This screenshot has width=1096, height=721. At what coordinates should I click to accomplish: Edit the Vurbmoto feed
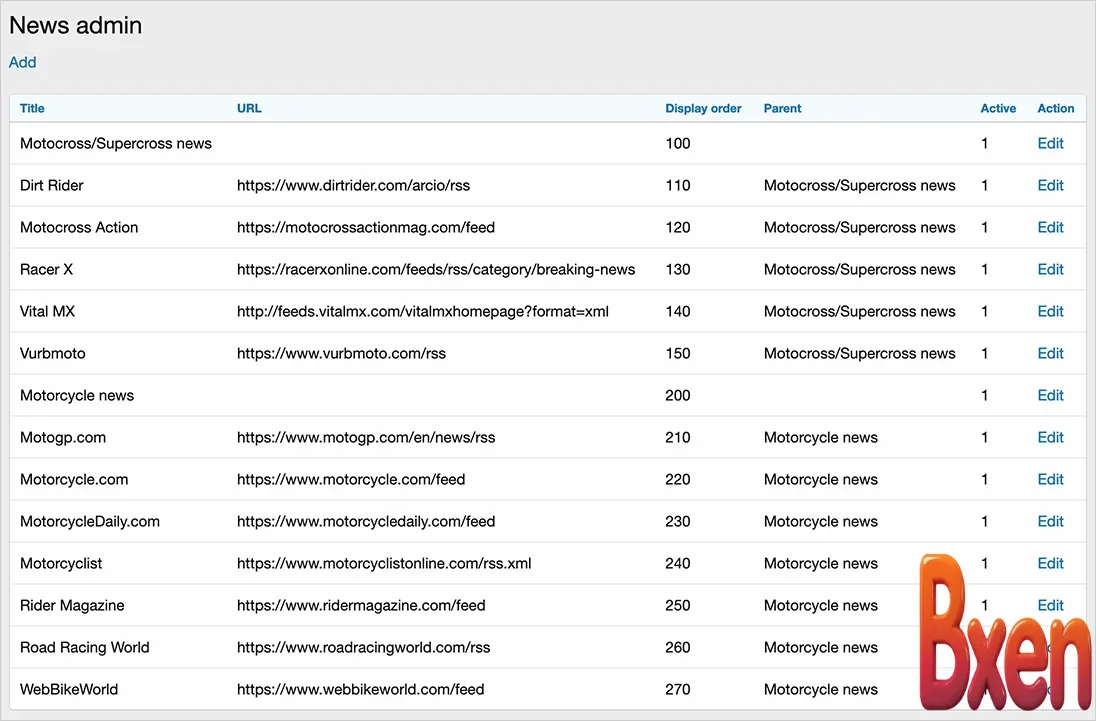[x=1050, y=353]
